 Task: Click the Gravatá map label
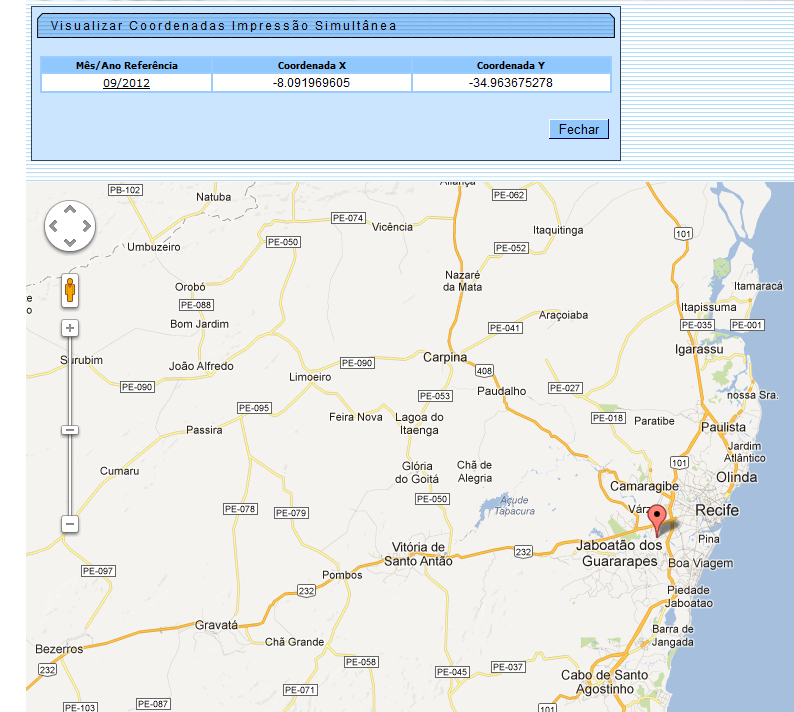(x=216, y=625)
